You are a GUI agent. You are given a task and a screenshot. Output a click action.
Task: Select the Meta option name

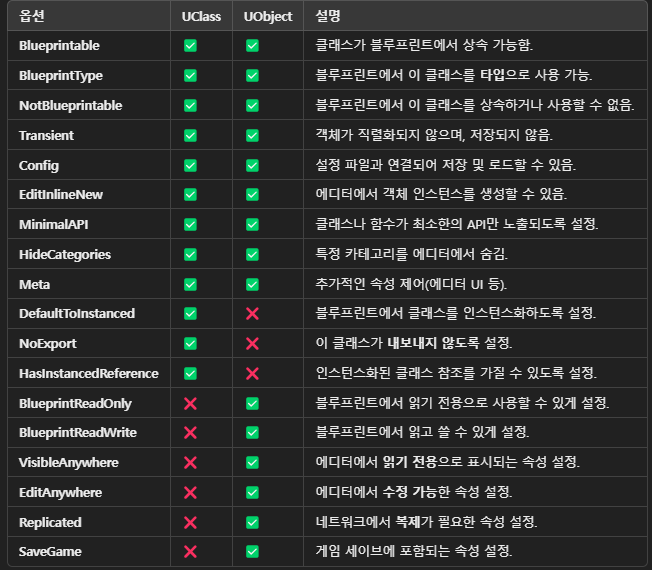34,284
